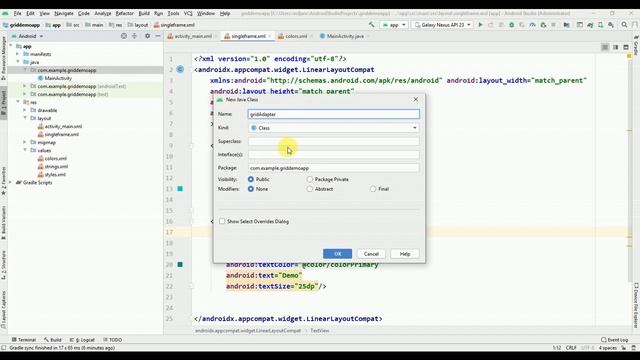This screenshot has height=360, width=640.
Task: Click the class gutter icon on line 2
Action: click(180, 69)
